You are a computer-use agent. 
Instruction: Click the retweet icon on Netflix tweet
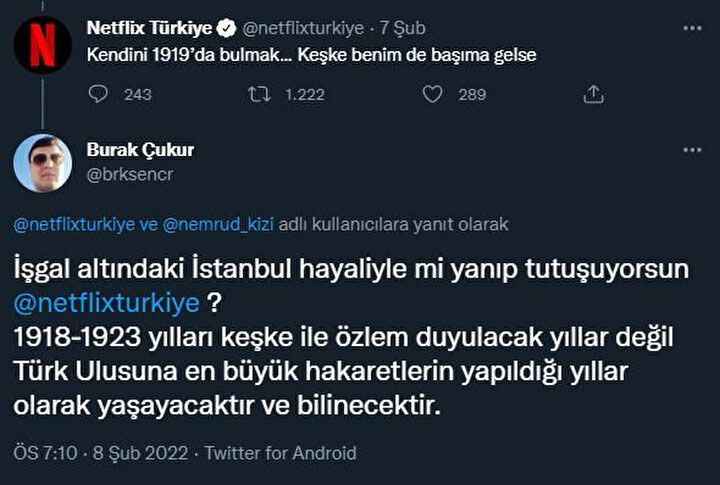260,94
